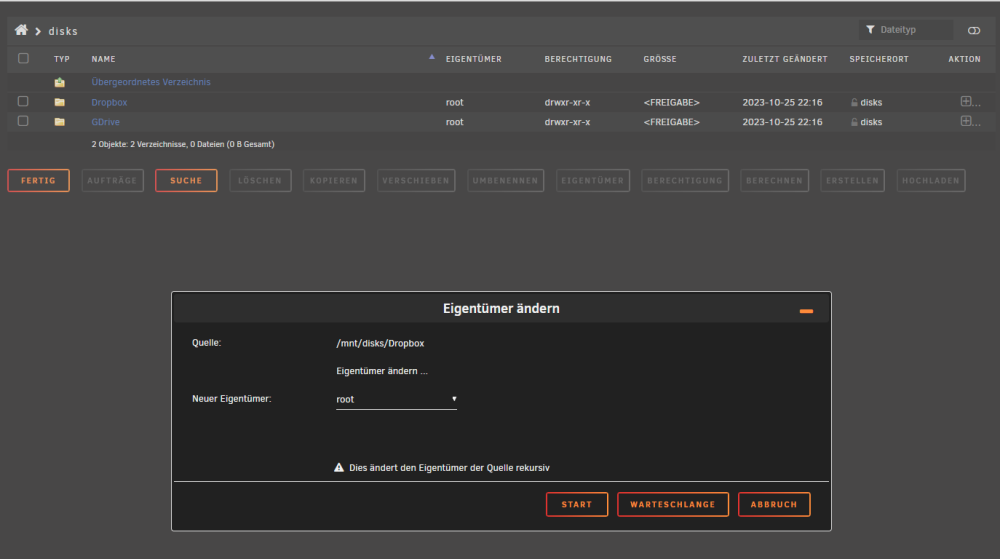Minimize the Eigentümer ändern dialog
Screen dimensions: 1000x559
point(806,311)
